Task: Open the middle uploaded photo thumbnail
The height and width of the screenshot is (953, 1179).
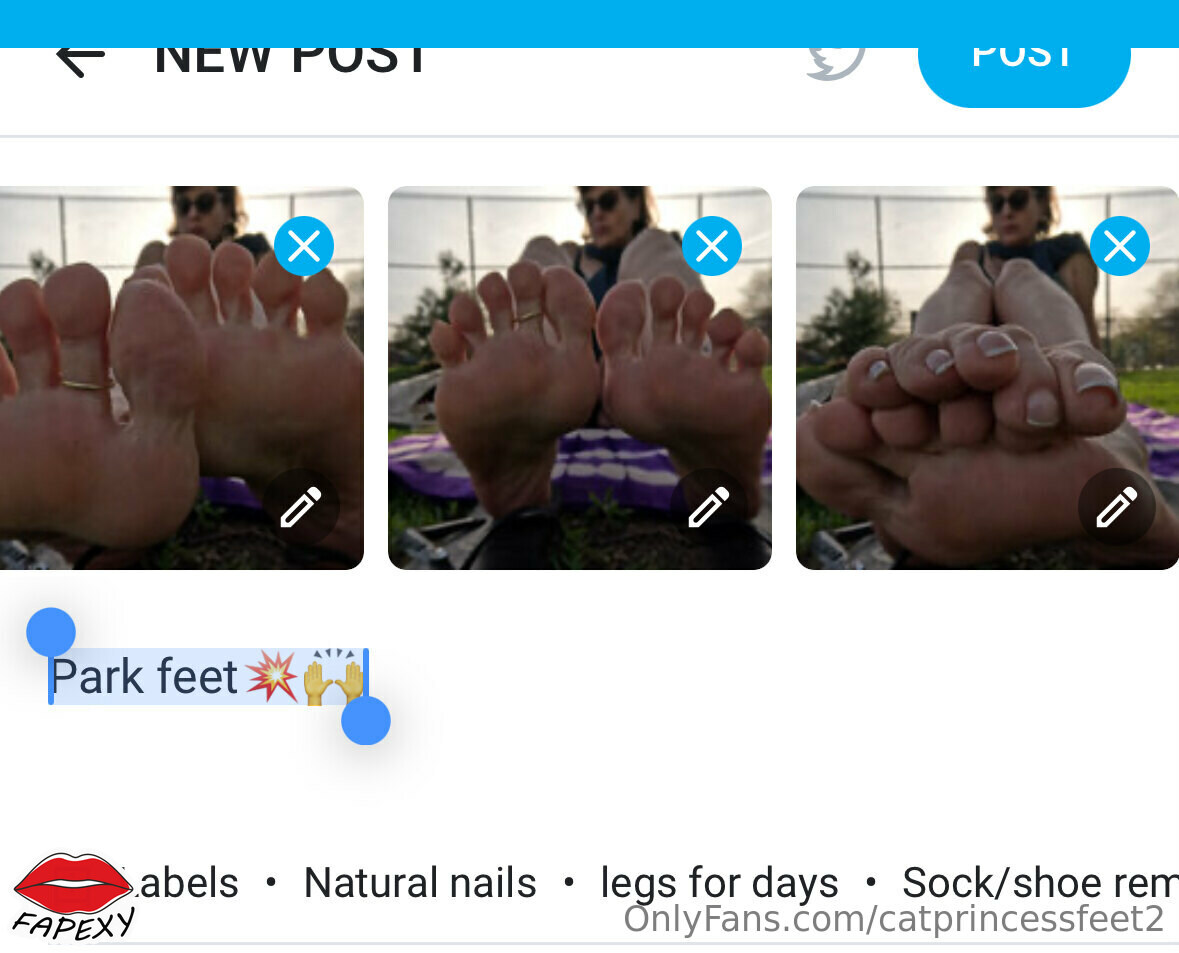Action: click(x=580, y=378)
